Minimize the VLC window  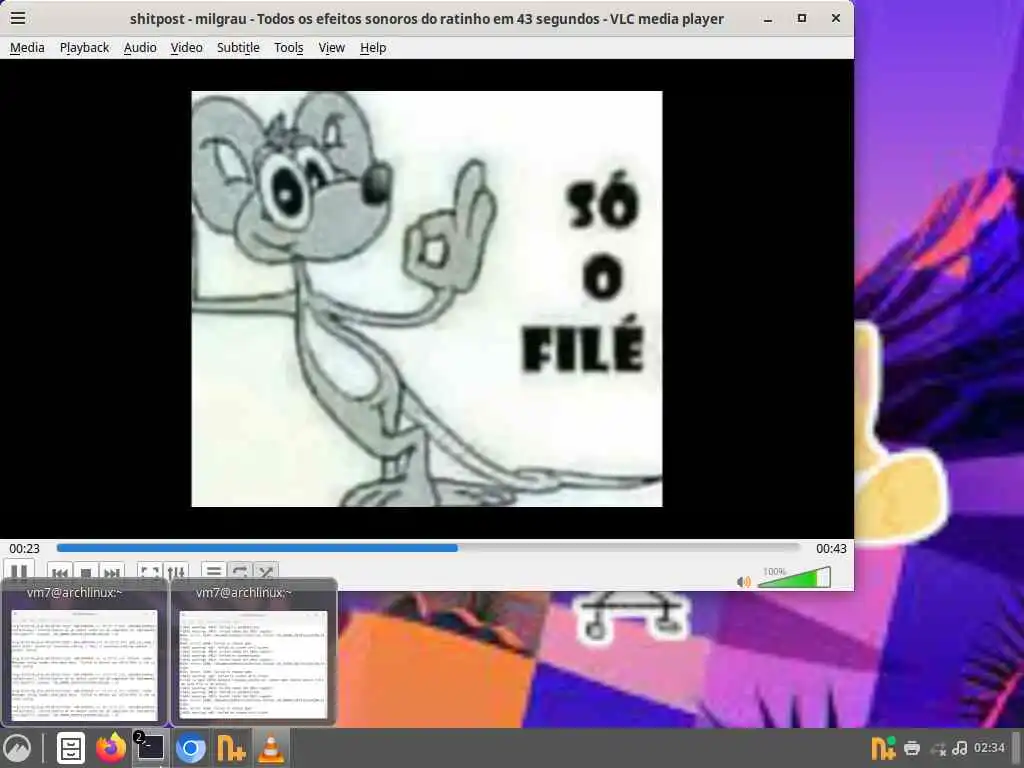(x=768, y=19)
